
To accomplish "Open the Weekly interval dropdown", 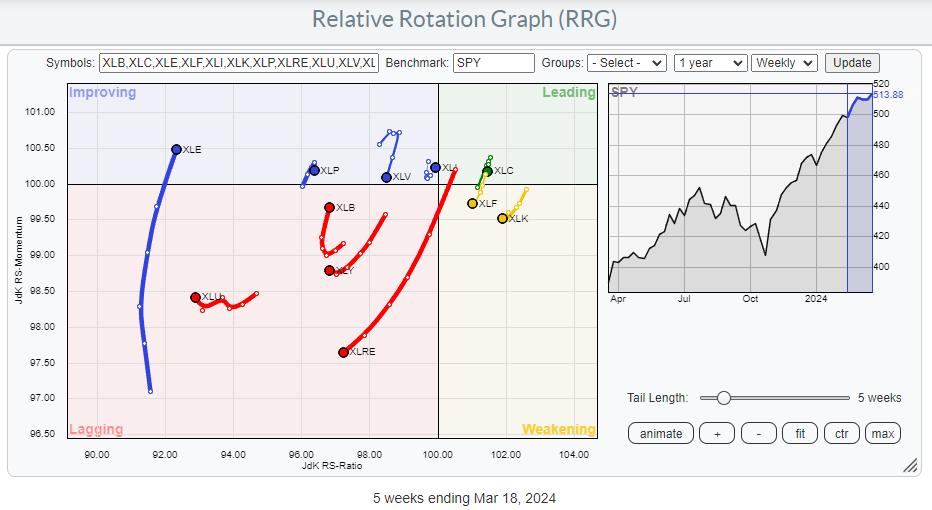I will click(784, 62).
